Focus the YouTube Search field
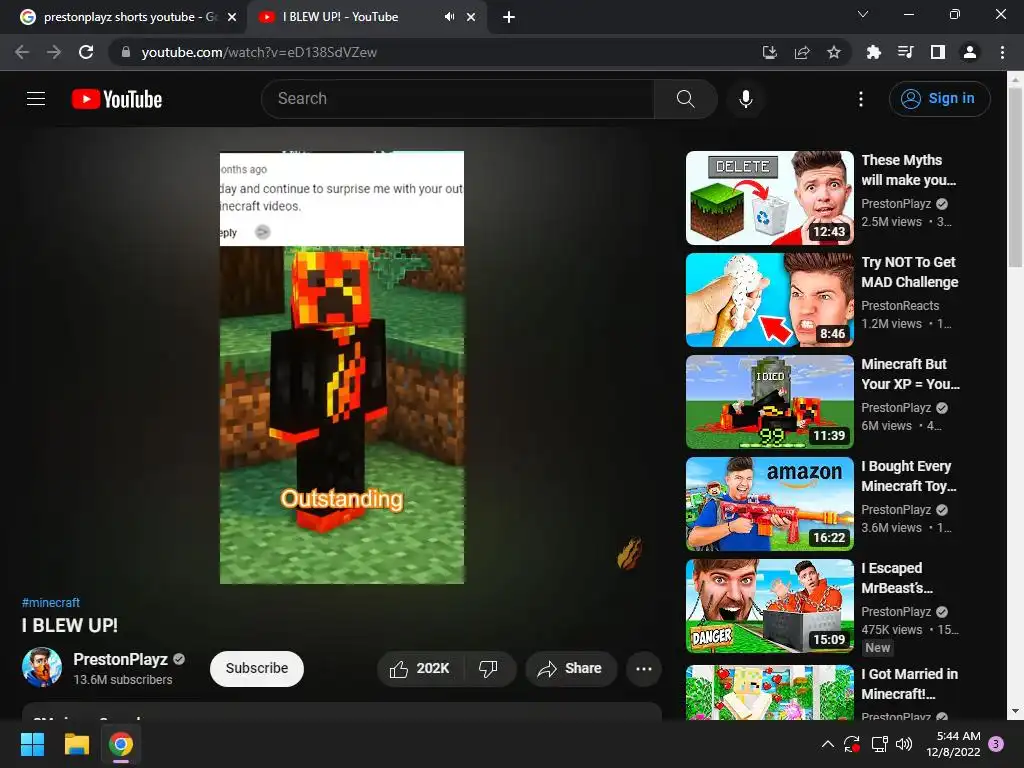 click(458, 99)
